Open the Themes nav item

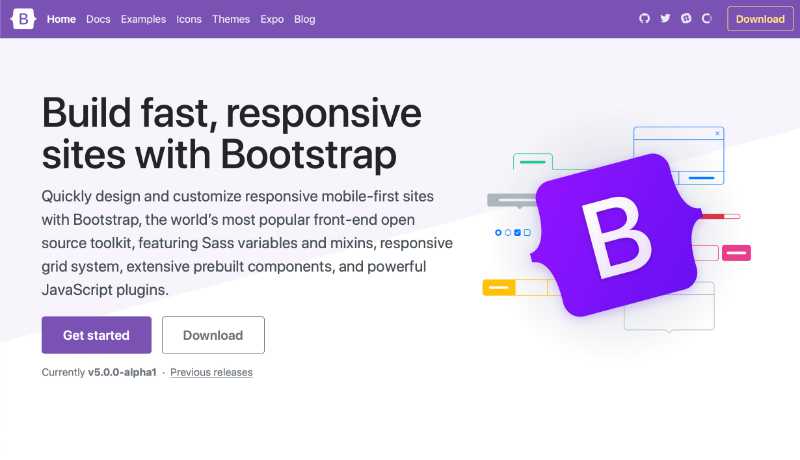(231, 19)
